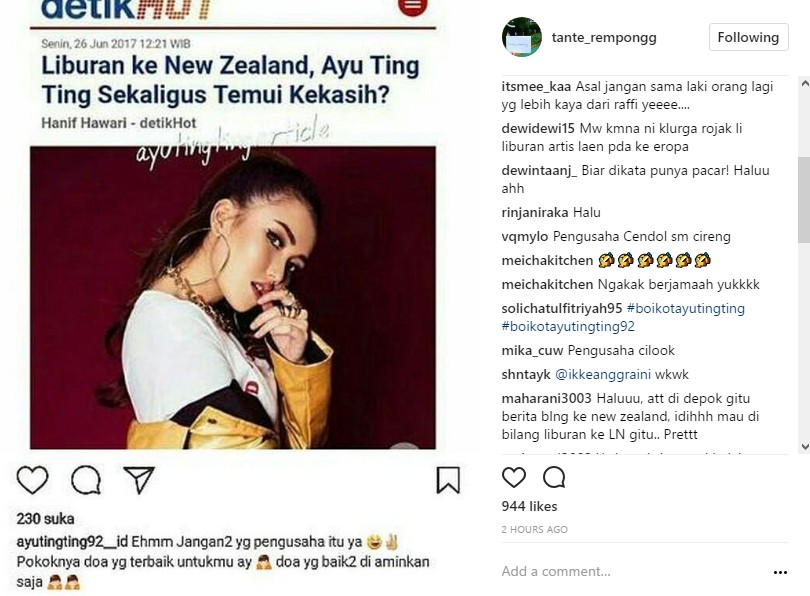The height and width of the screenshot is (596, 810).
Task: Open the #boikotayutingting92 hashtag
Action: [x=568, y=327]
